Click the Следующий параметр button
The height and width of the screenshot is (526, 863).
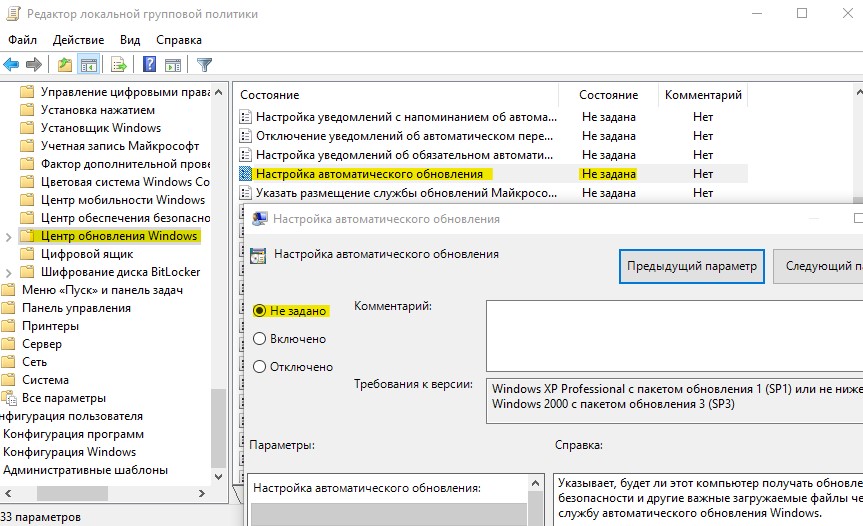coord(818,266)
